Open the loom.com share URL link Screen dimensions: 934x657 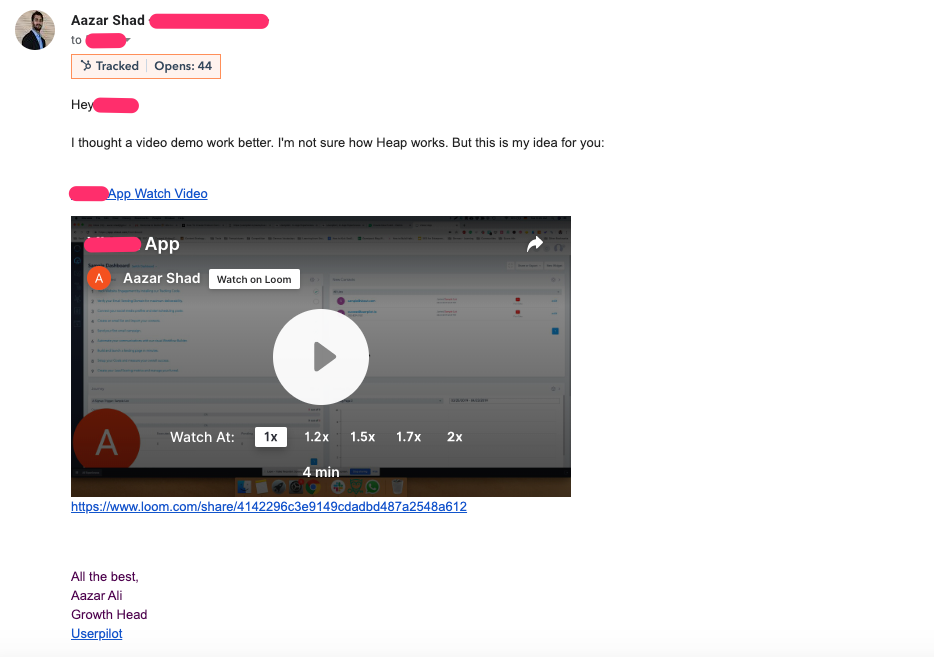click(x=269, y=506)
